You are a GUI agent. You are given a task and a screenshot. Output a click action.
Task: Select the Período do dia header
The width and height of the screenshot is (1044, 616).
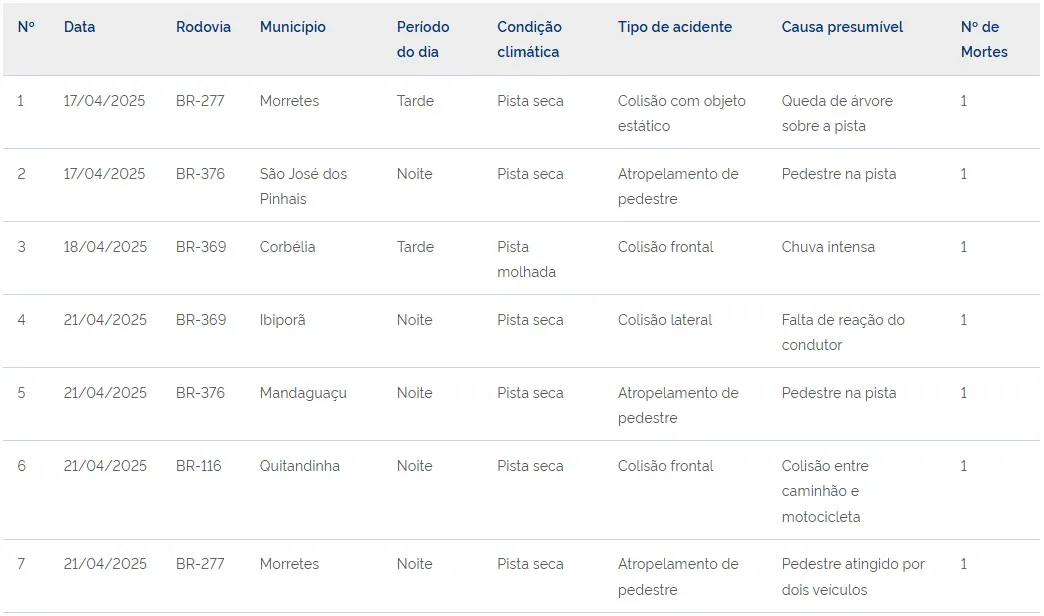423,39
